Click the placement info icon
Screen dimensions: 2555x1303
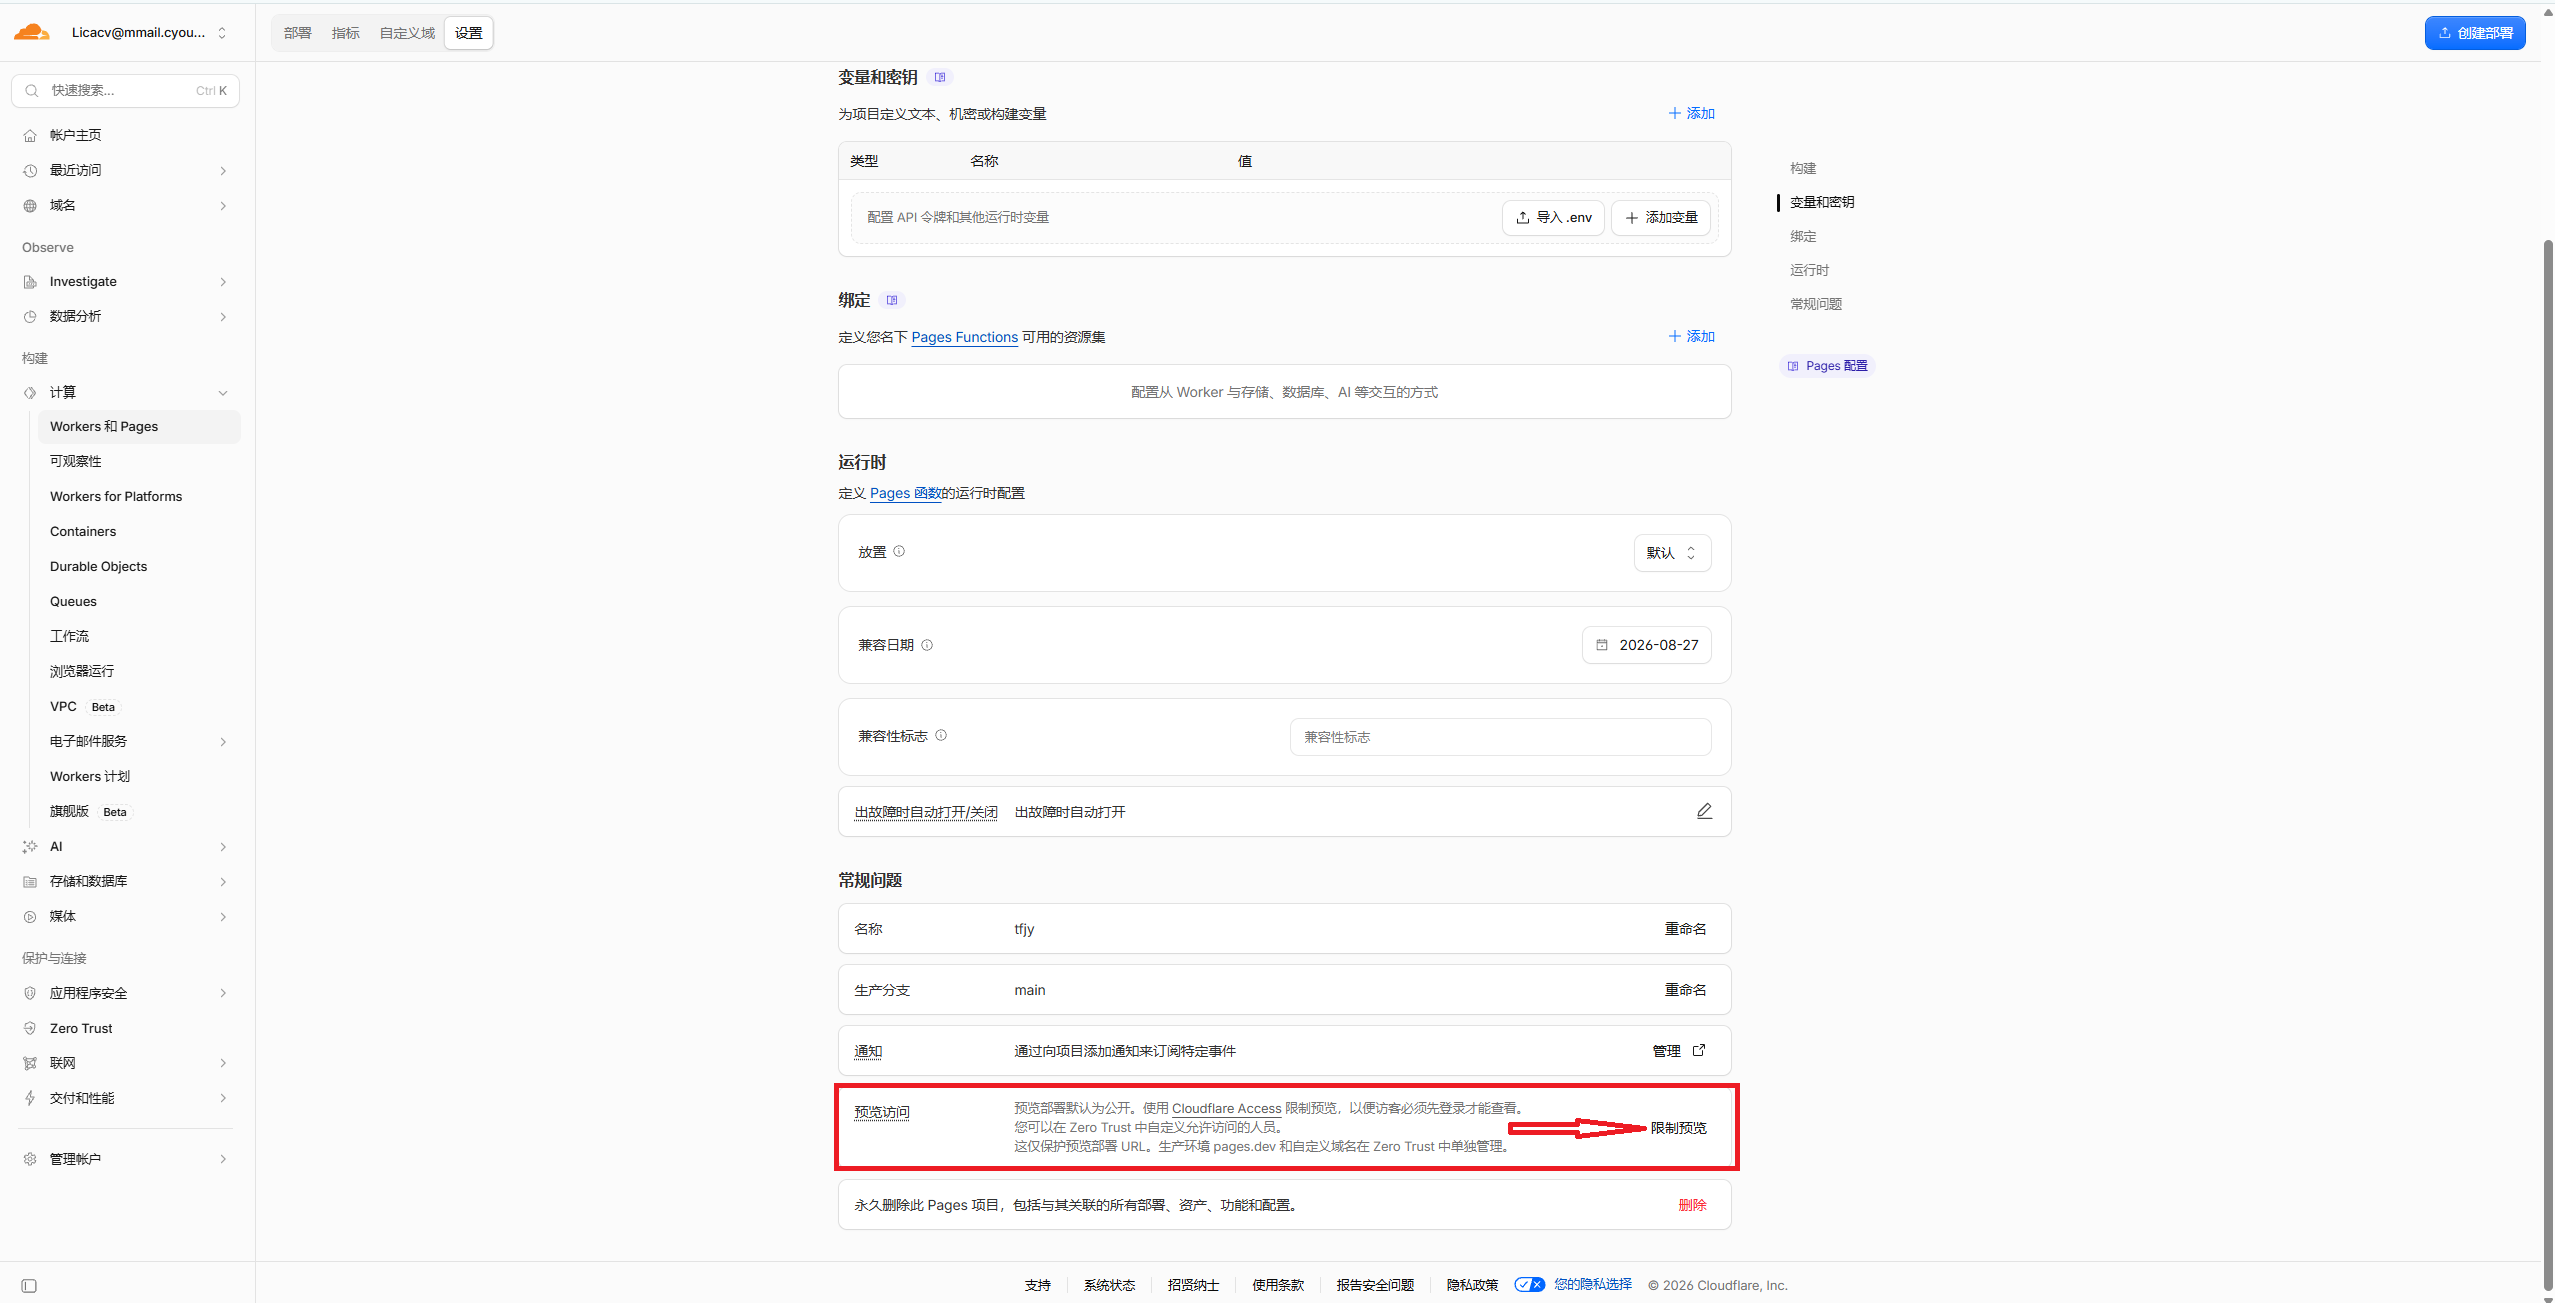899,551
